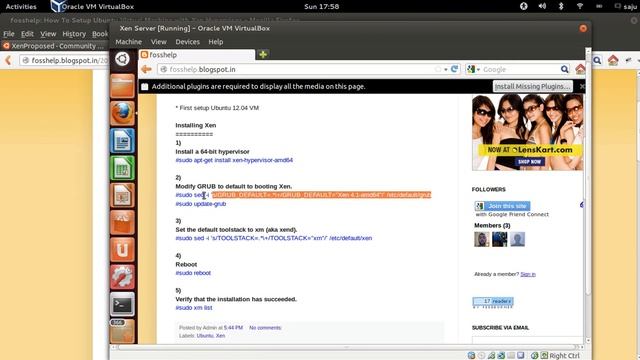Open the Machine menu in VirtualBox
The width and height of the screenshot is (640, 360).
[129, 42]
